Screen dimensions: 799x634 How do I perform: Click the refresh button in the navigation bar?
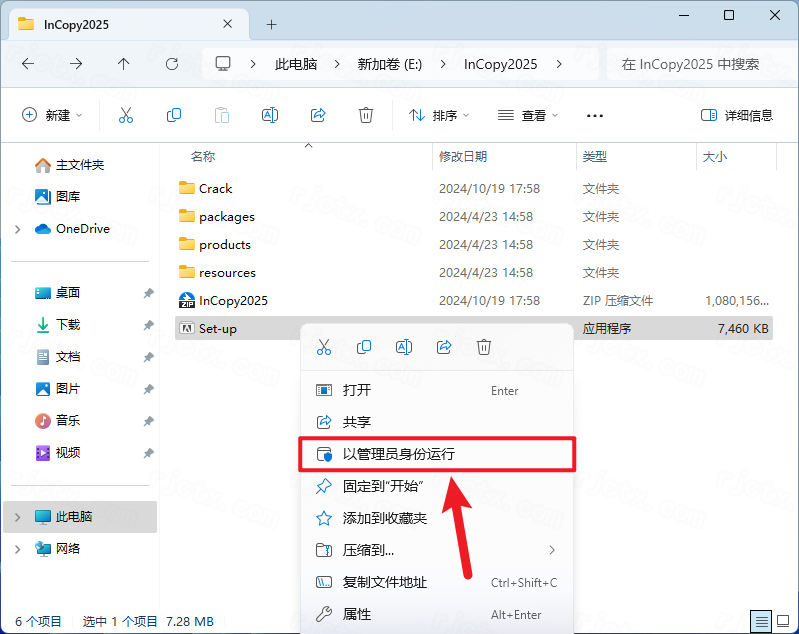click(x=172, y=64)
